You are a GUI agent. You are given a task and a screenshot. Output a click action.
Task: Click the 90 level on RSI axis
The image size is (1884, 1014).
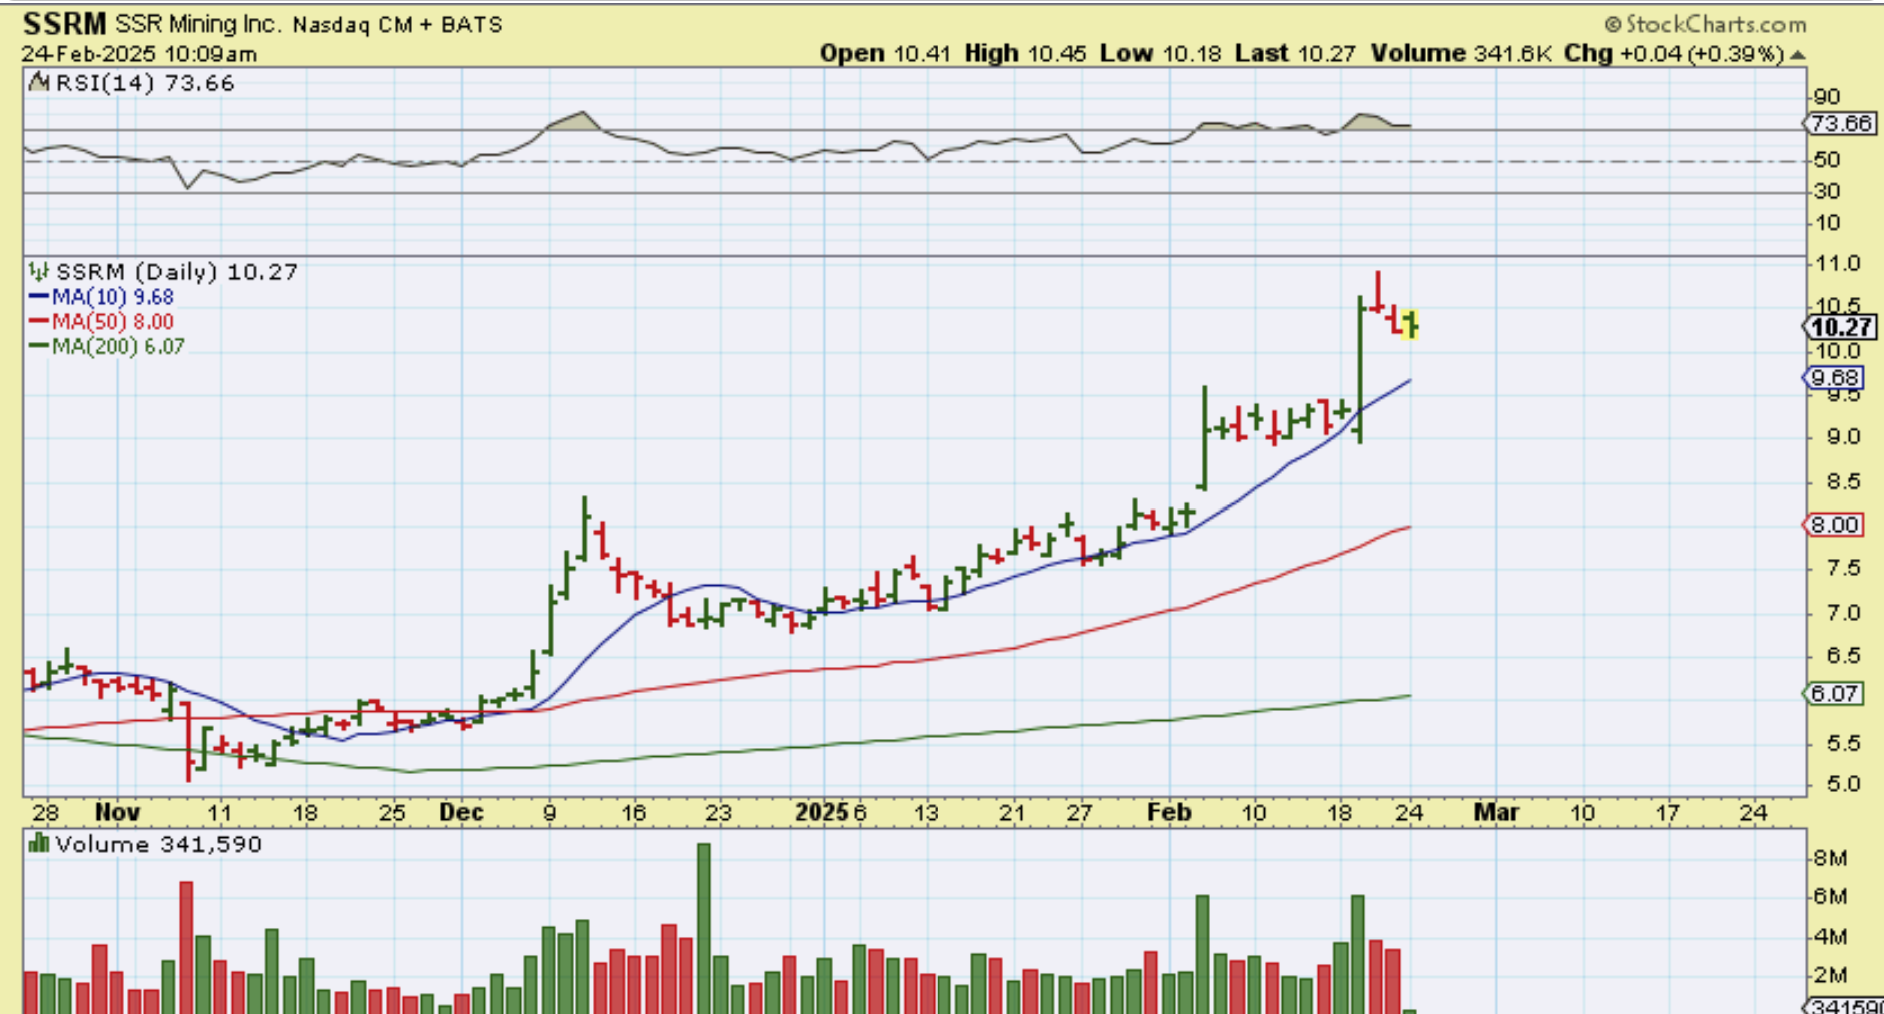(1827, 97)
